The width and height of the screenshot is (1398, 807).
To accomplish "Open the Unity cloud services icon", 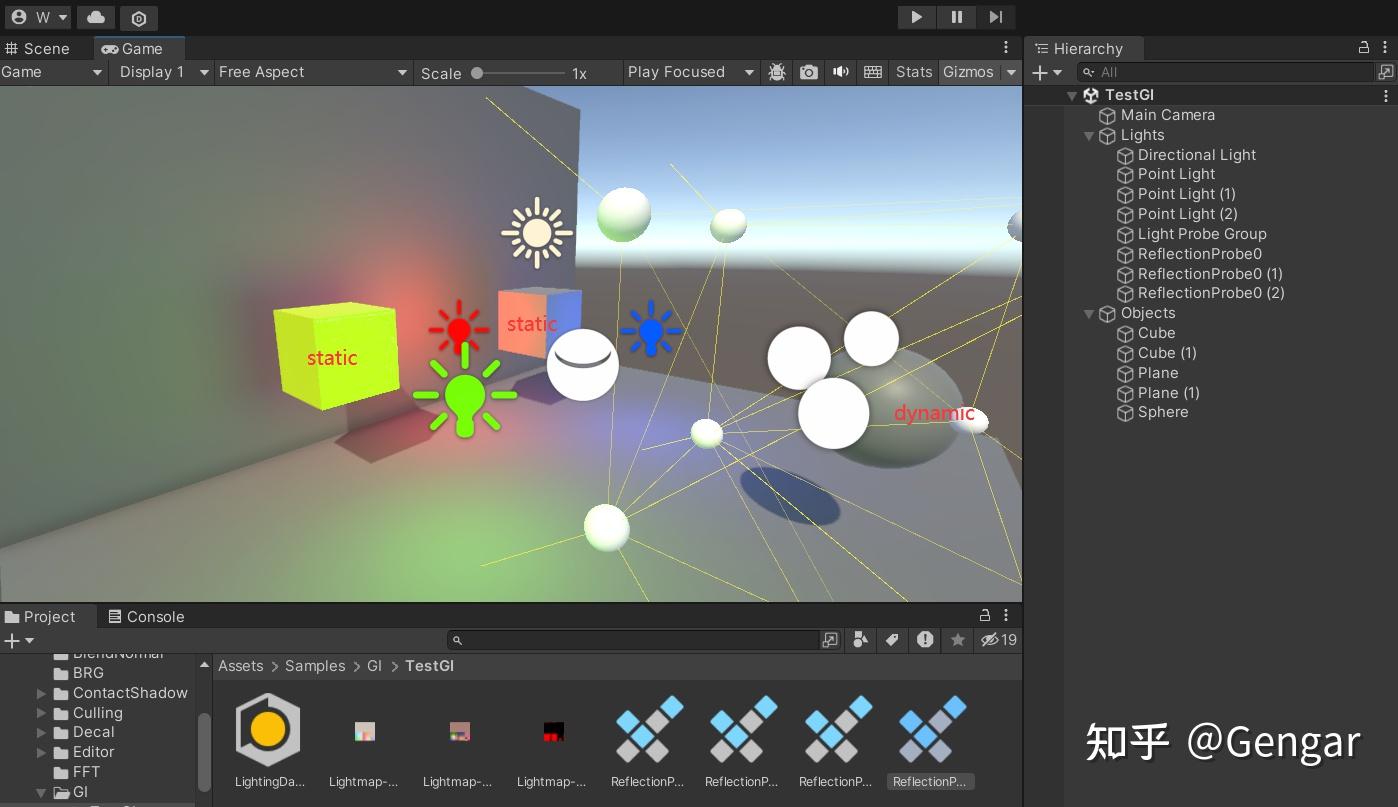I will (x=95, y=17).
